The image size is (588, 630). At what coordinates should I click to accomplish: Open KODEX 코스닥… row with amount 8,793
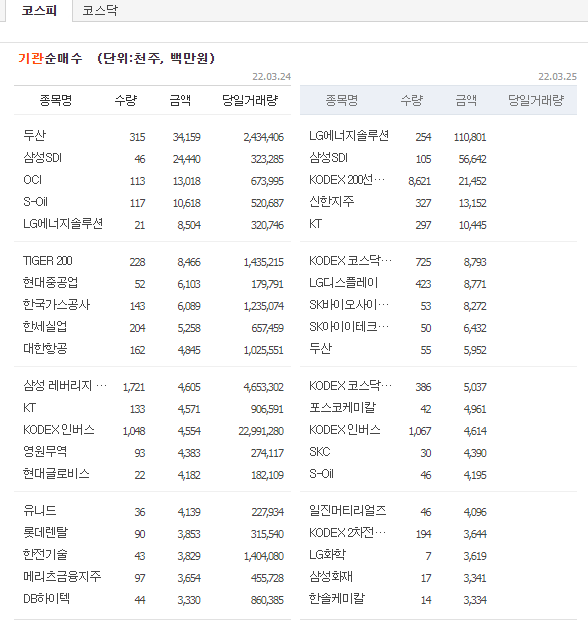[350, 261]
